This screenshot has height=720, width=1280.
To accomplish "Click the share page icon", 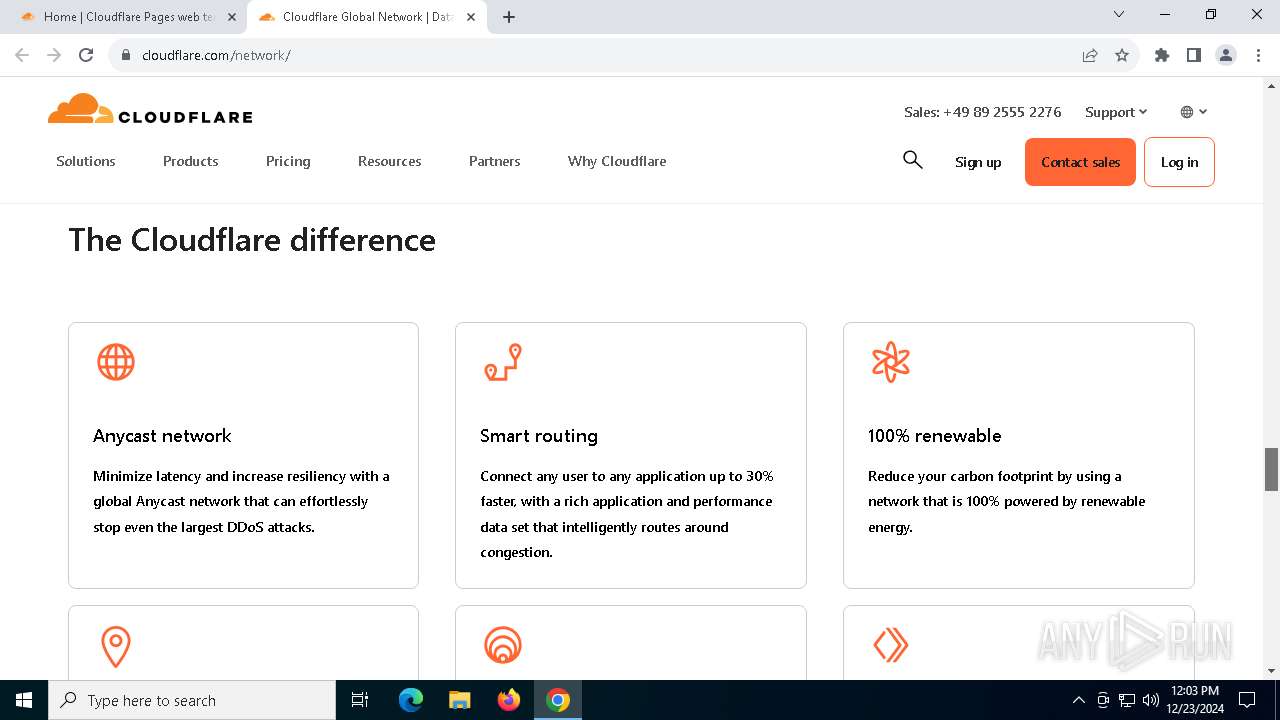I will [1090, 55].
